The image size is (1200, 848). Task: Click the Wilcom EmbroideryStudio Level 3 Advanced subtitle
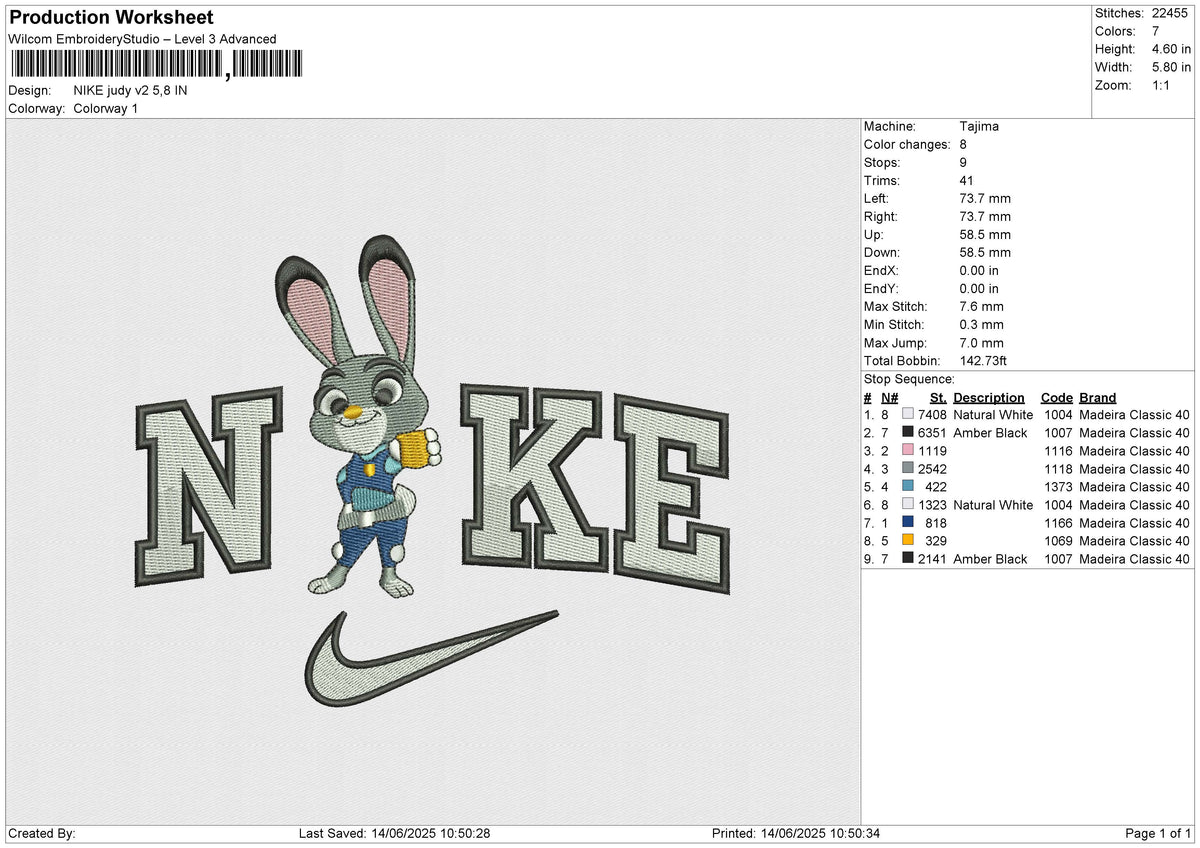click(142, 39)
